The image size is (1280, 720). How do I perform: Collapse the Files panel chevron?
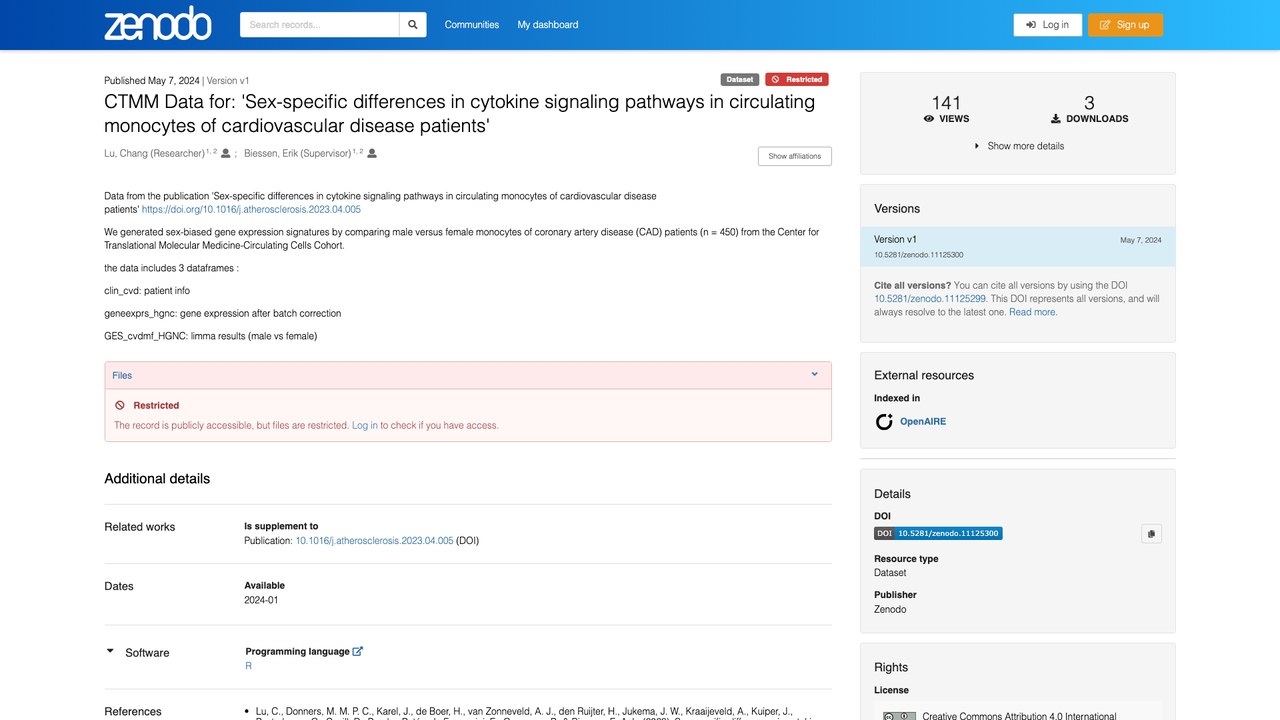[814, 375]
